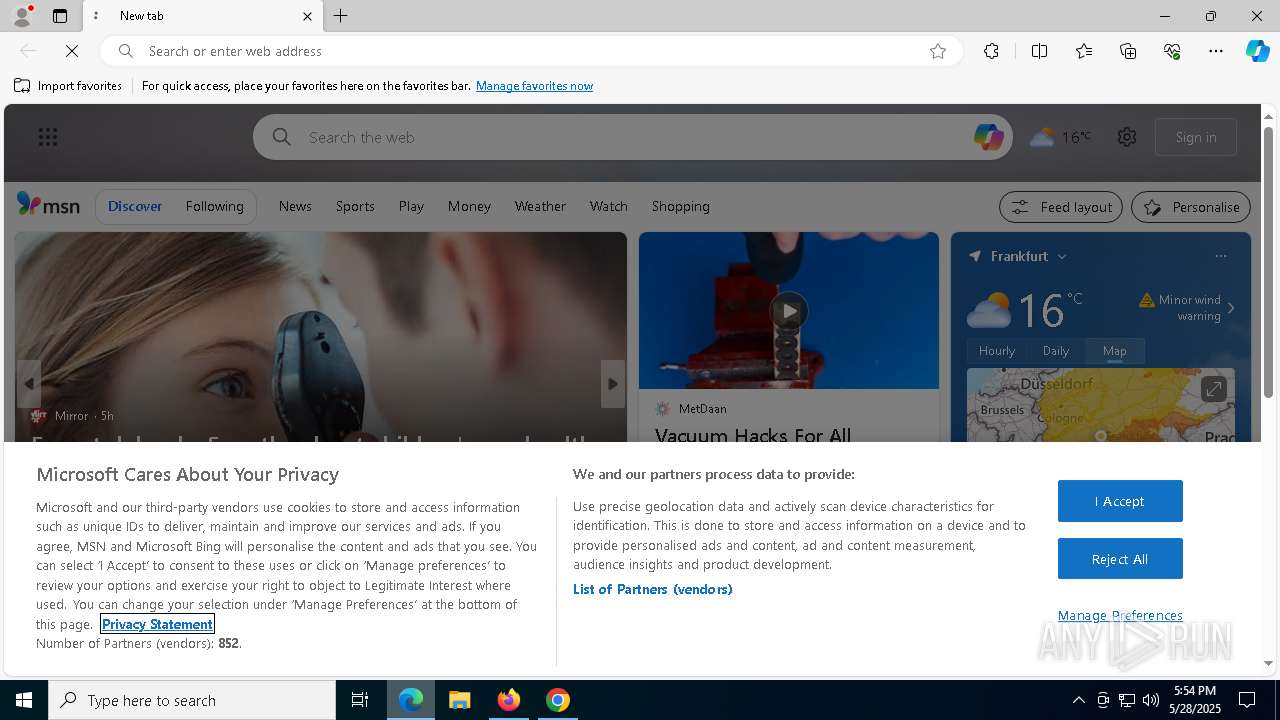1280x720 pixels.
Task: Open the Play section
Action: 411,206
